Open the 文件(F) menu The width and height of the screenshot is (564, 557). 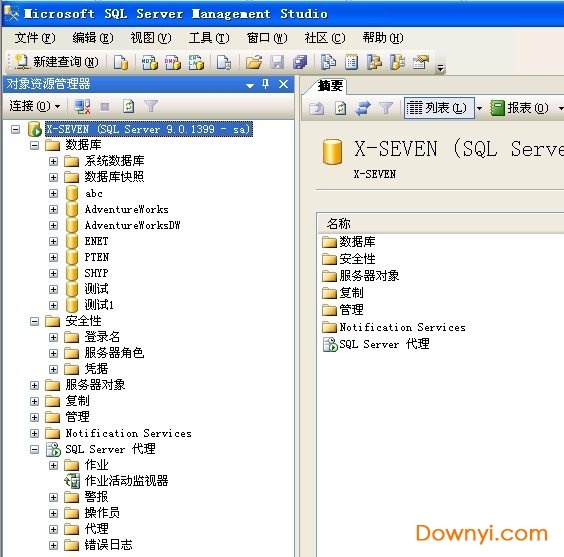(x=35, y=37)
